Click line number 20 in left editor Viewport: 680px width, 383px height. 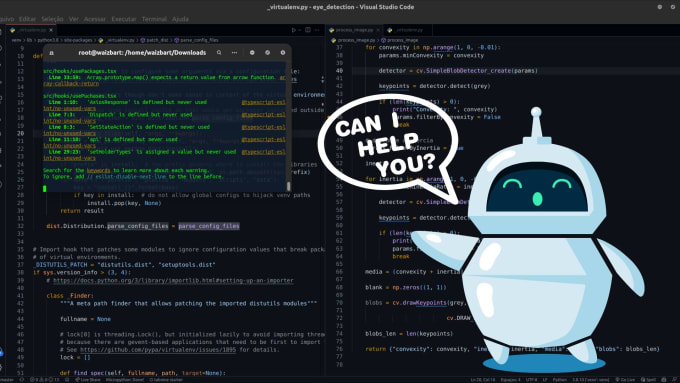coord(20,133)
